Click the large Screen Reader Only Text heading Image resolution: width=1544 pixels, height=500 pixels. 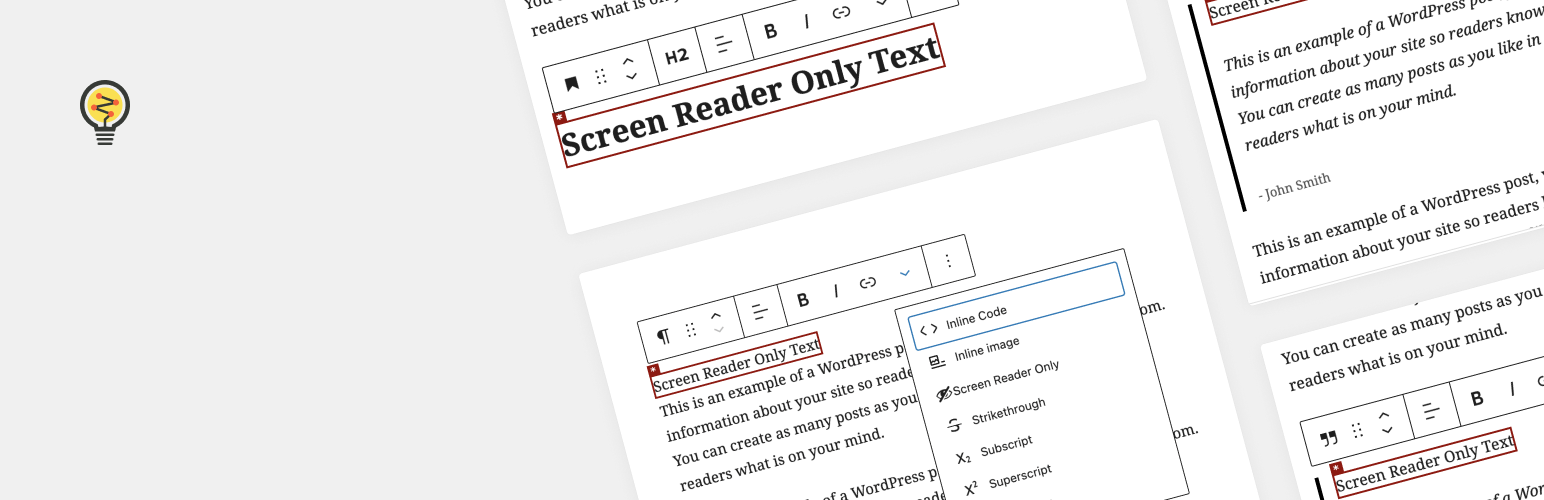point(752,96)
